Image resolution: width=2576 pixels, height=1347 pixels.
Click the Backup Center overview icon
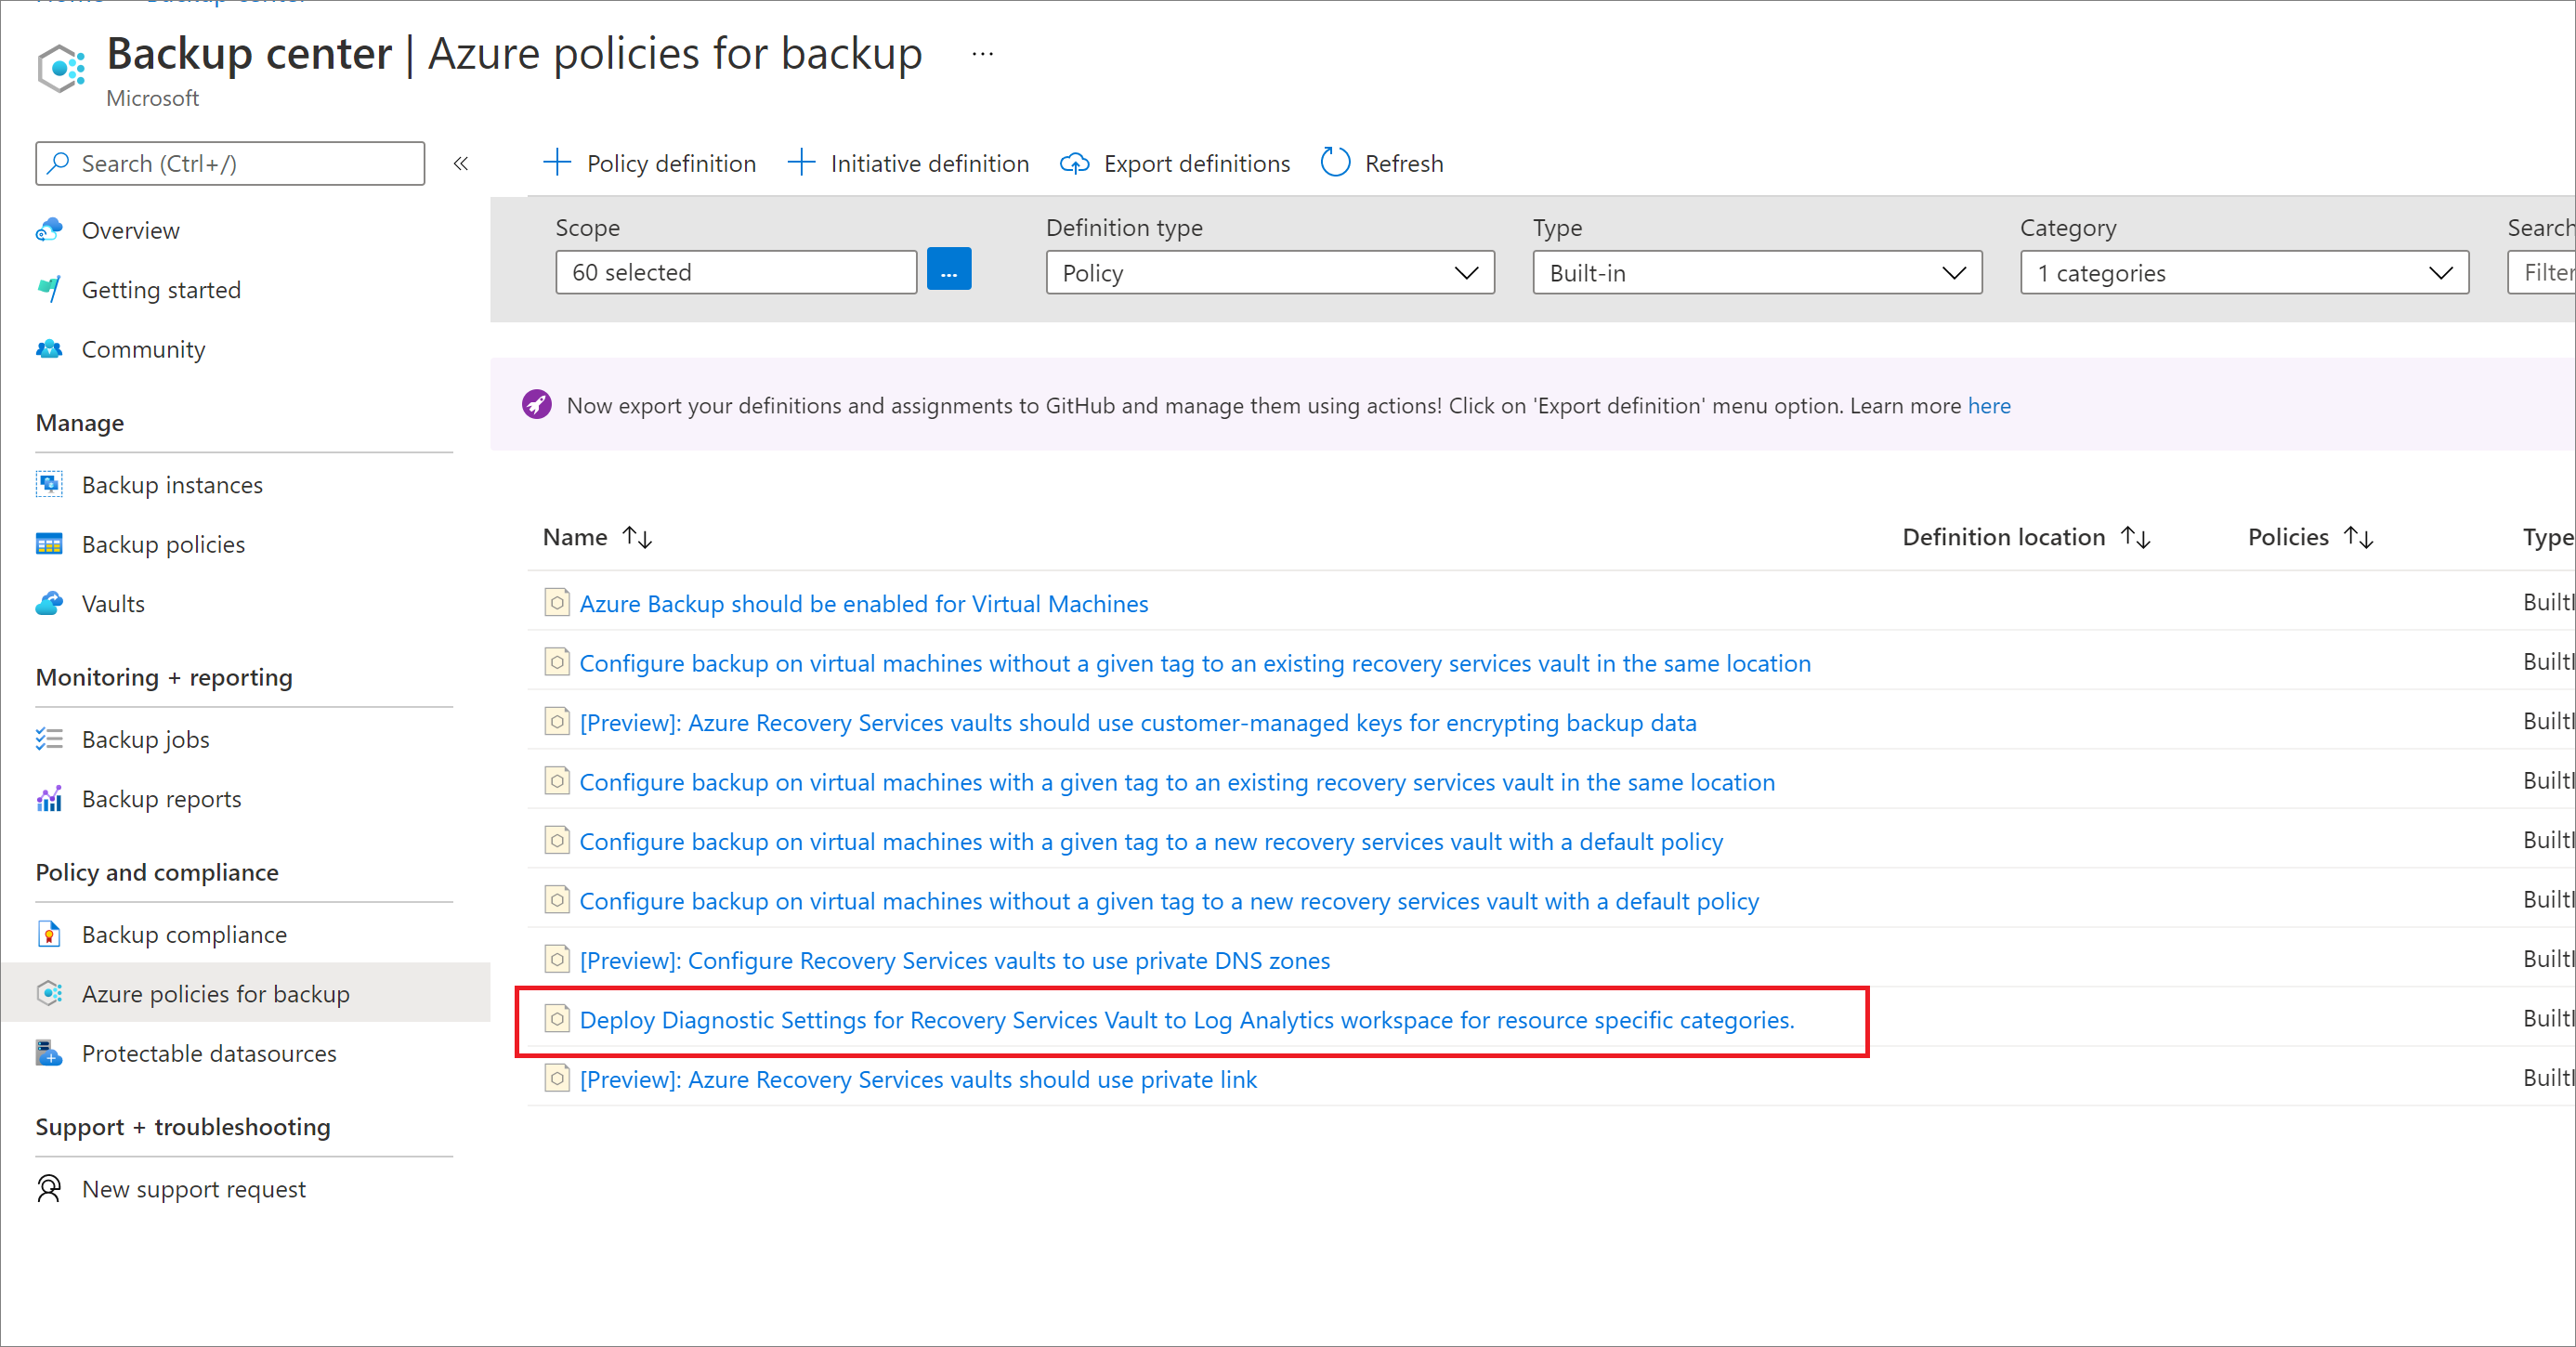coord(49,229)
